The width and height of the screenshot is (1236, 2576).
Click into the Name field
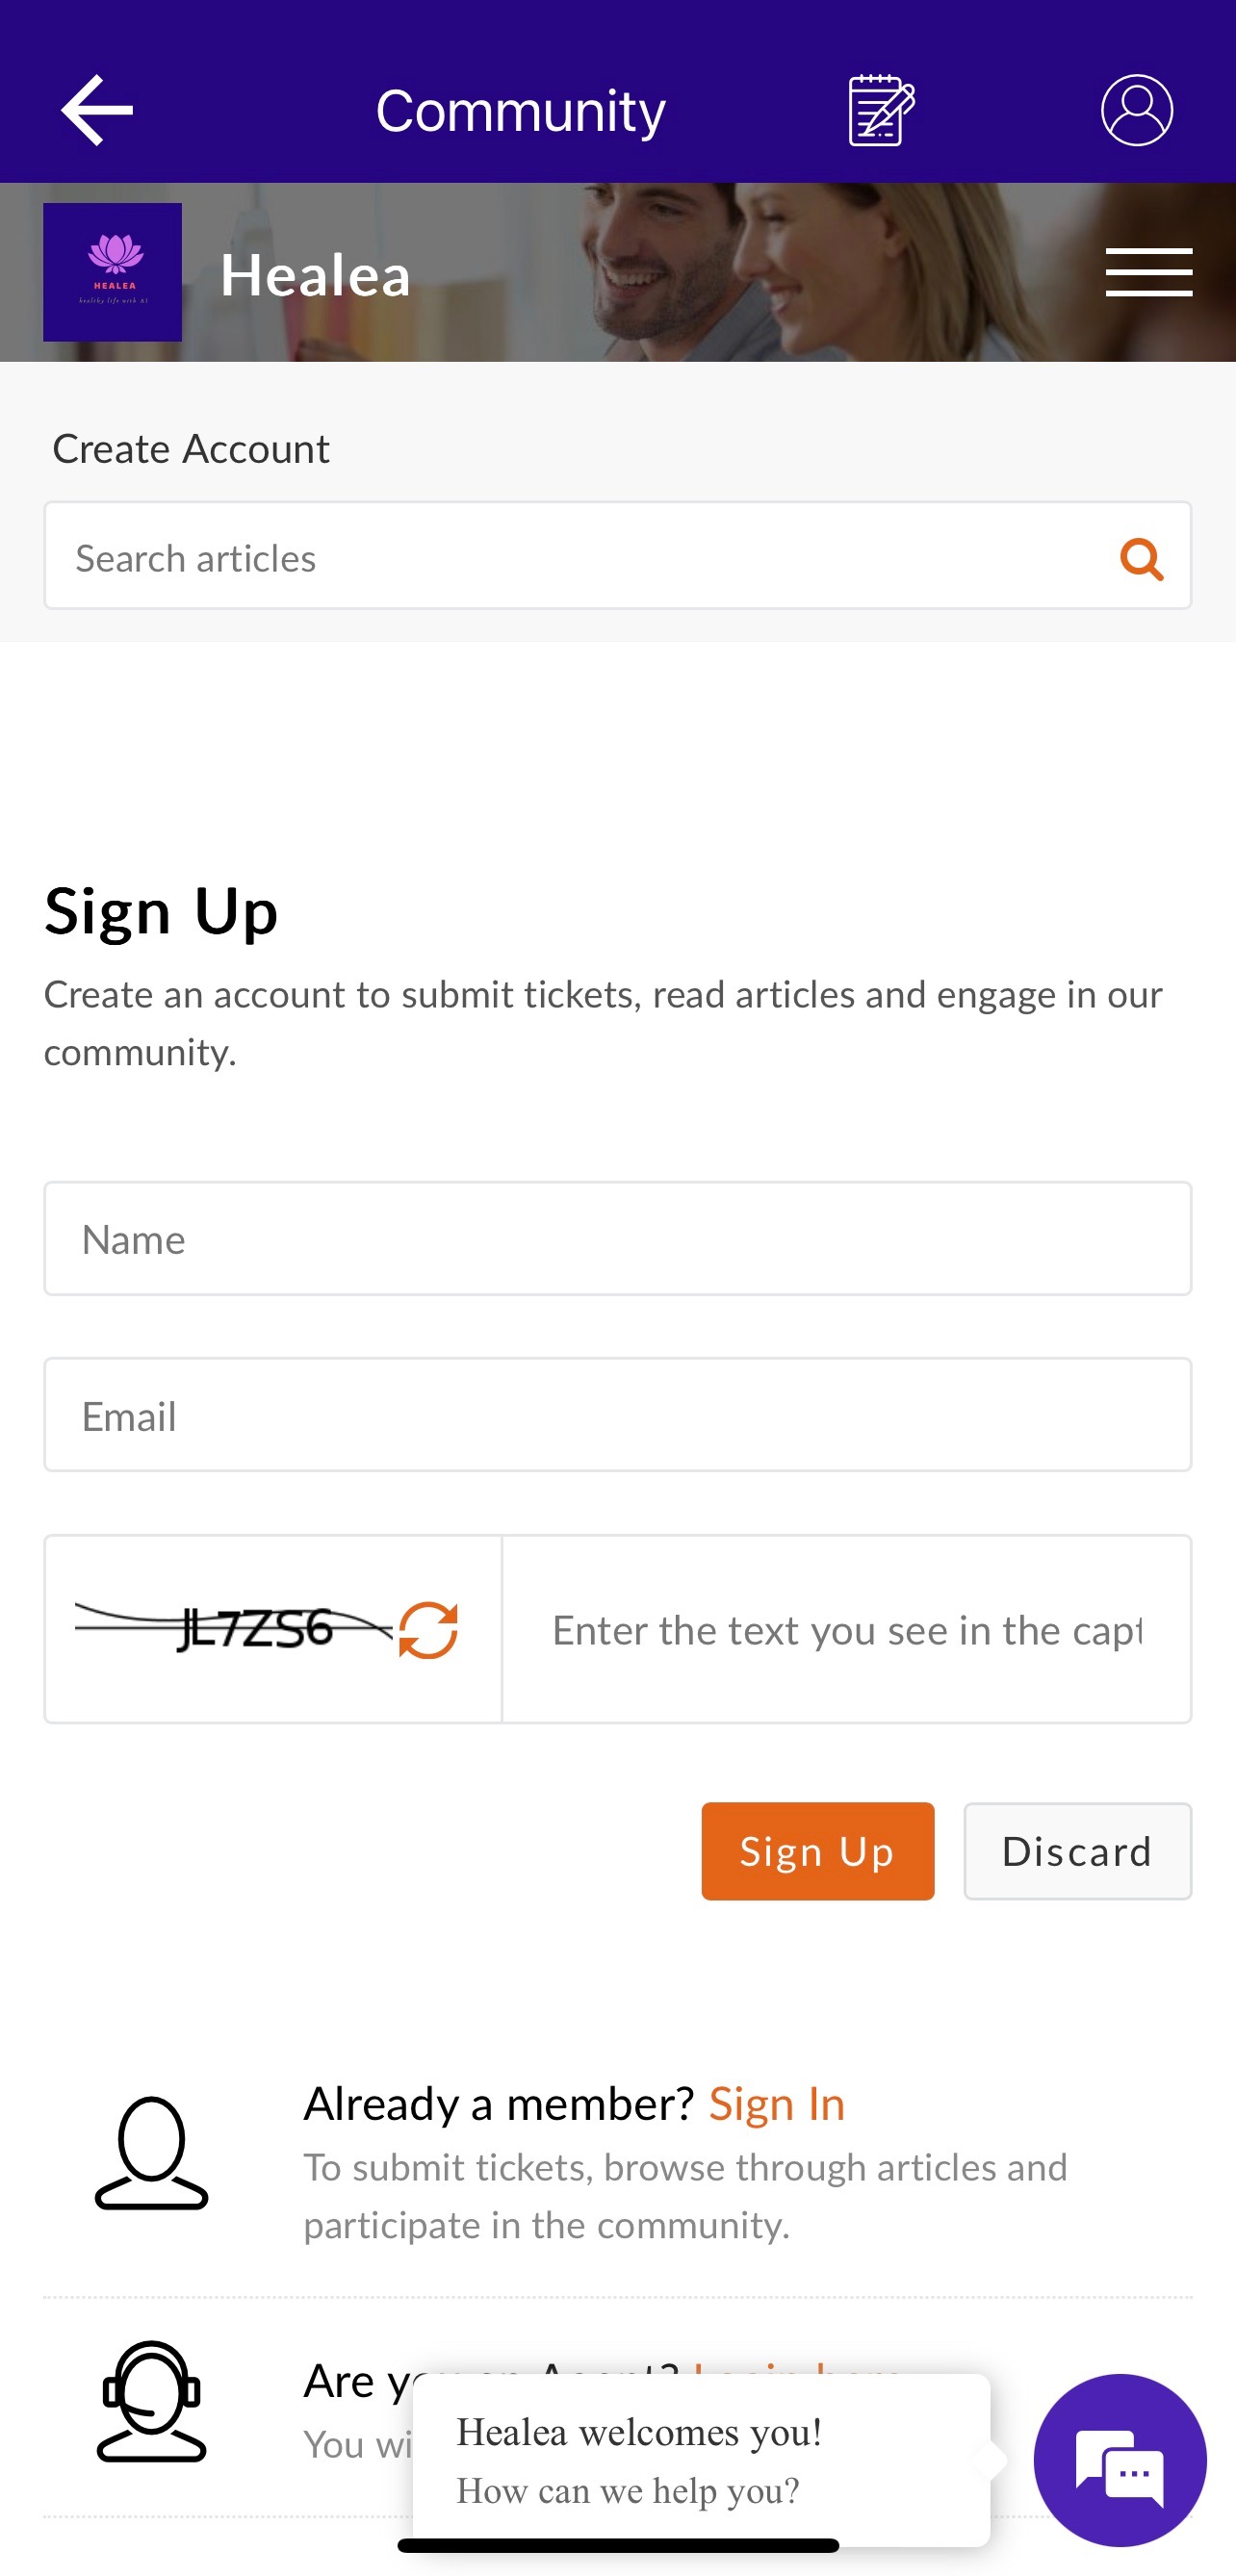pos(617,1239)
